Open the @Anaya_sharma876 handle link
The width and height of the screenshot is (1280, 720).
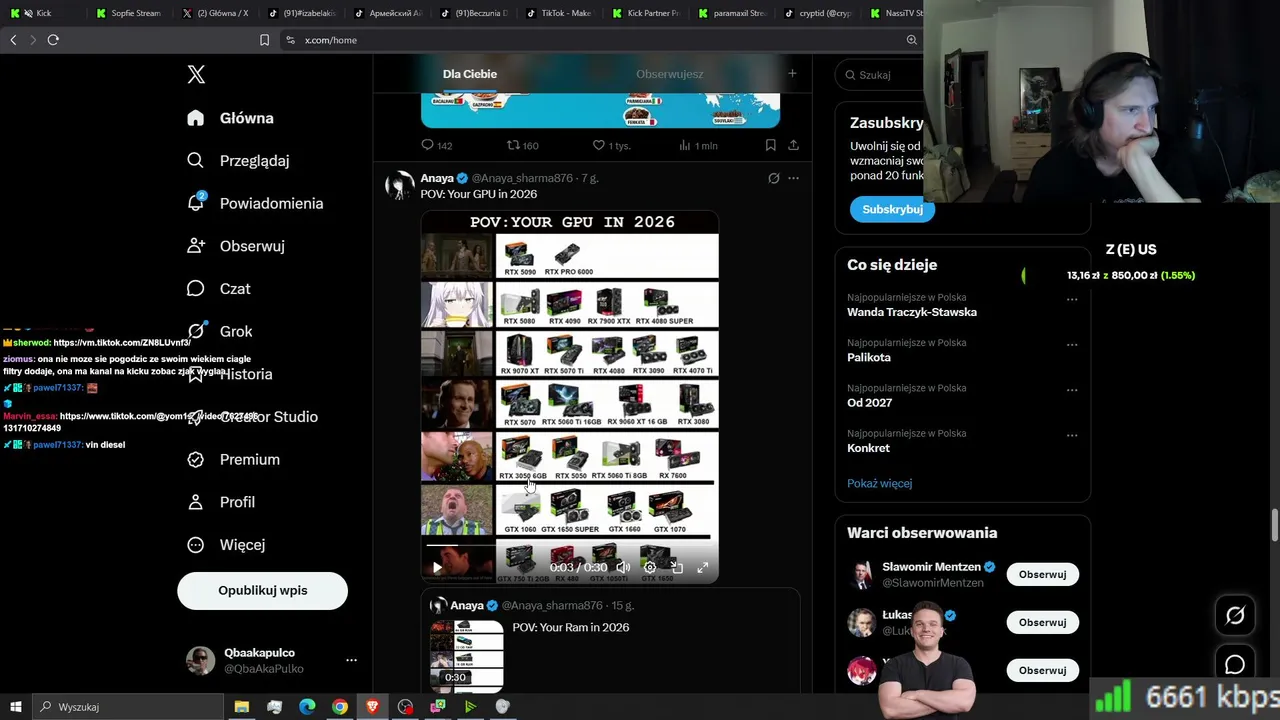pos(522,178)
